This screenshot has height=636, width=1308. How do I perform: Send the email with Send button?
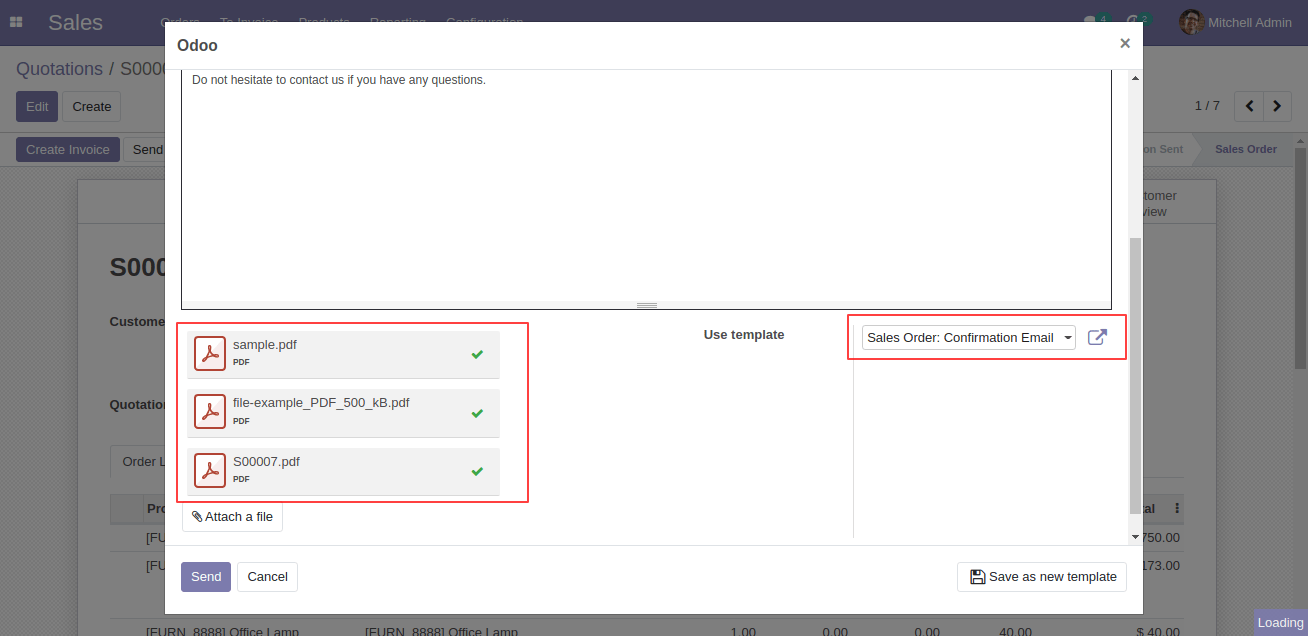tap(206, 576)
